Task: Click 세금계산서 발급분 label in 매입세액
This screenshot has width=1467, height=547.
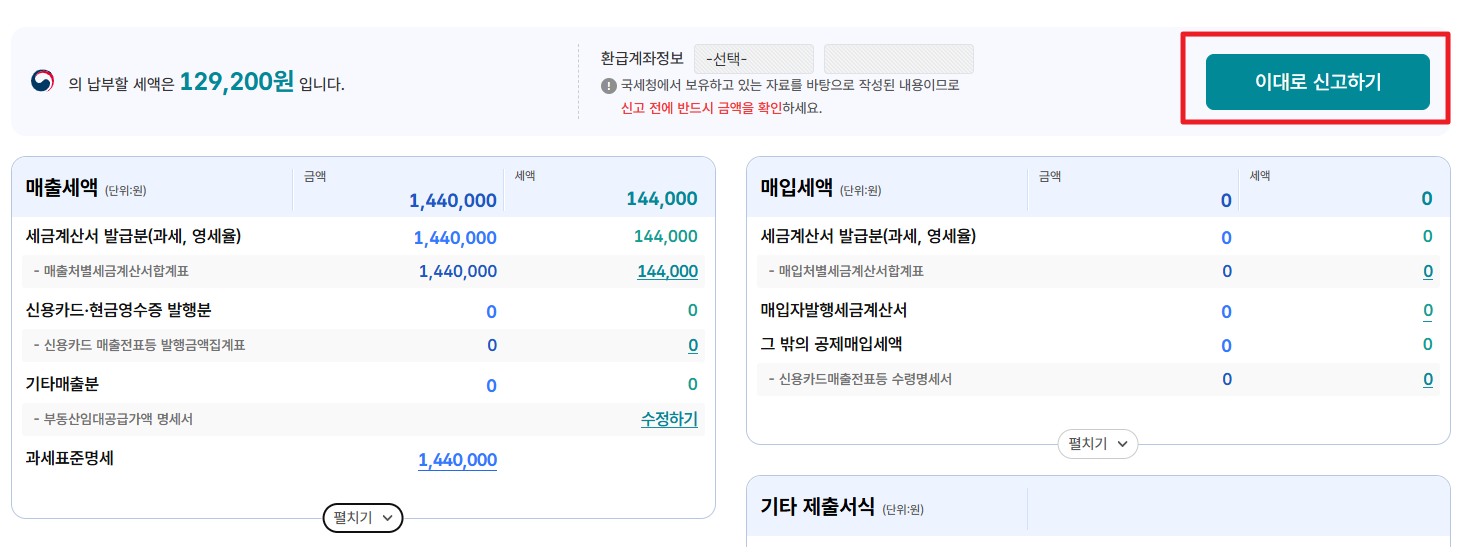Action: pyautogui.click(x=868, y=237)
